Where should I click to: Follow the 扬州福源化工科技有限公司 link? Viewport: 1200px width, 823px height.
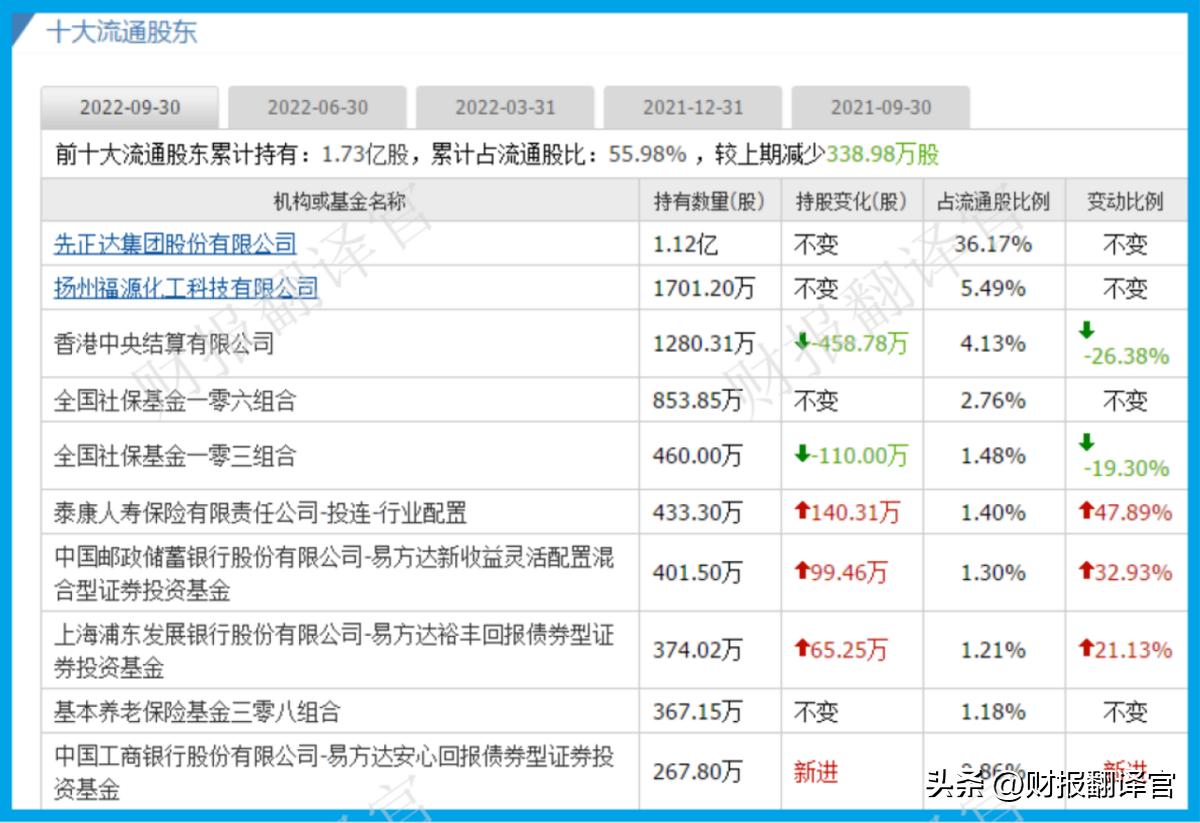click(x=186, y=289)
